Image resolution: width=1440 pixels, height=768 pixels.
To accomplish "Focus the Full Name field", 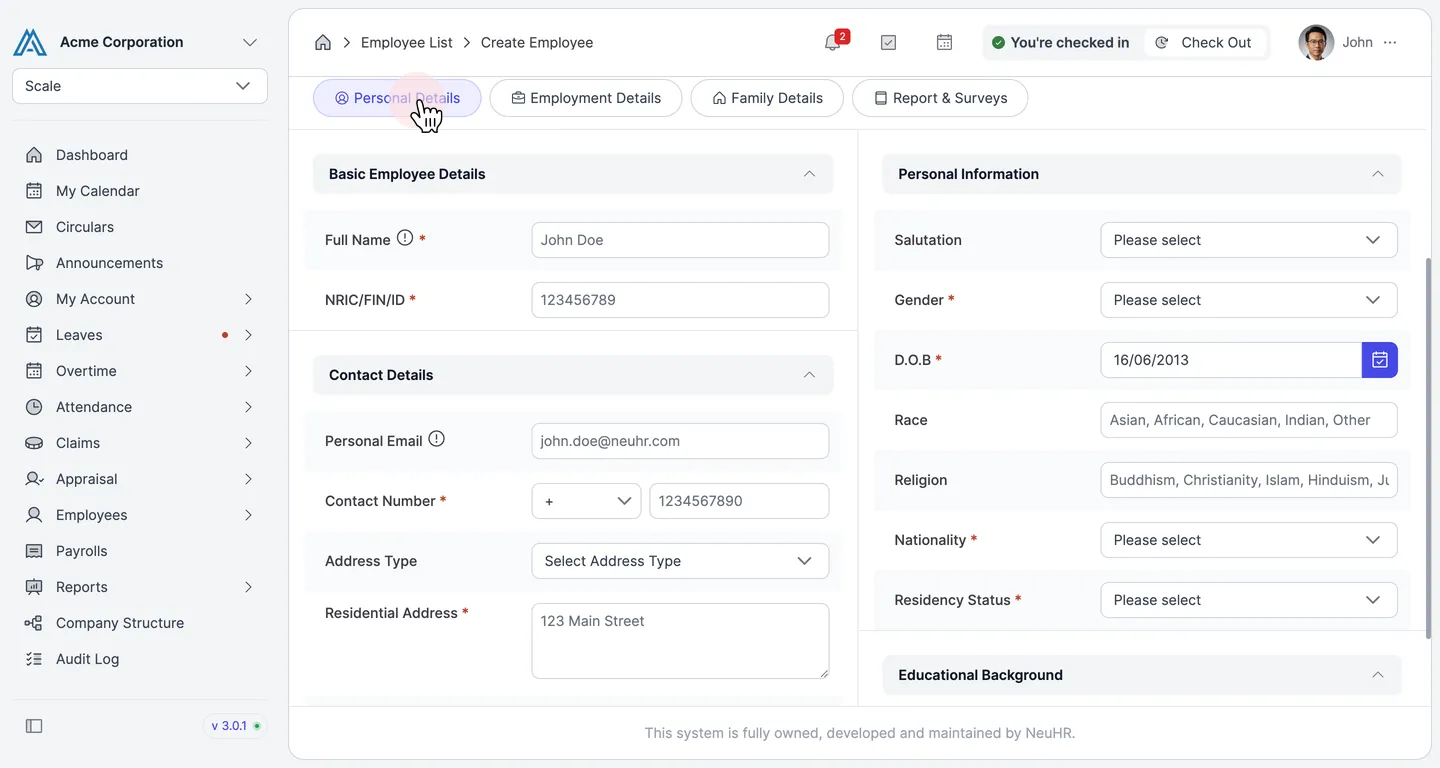I will [x=680, y=240].
